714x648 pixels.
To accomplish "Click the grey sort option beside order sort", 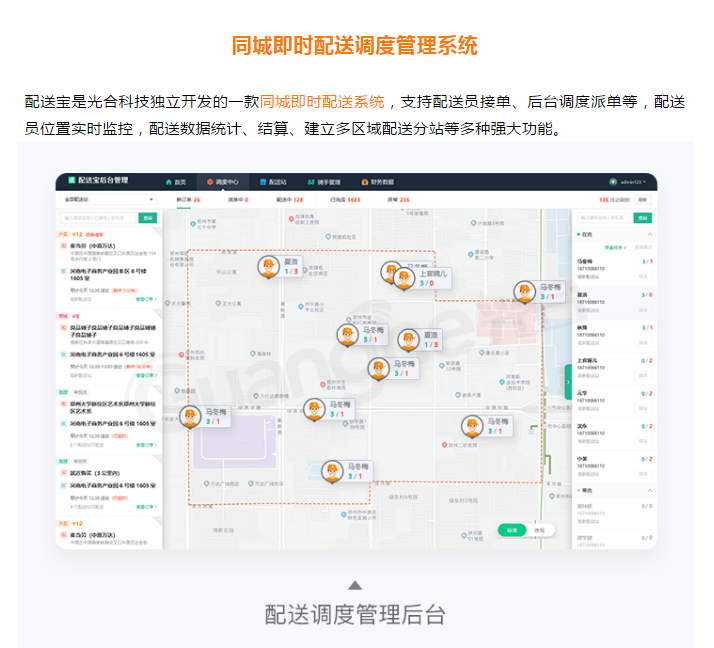I will [643, 247].
